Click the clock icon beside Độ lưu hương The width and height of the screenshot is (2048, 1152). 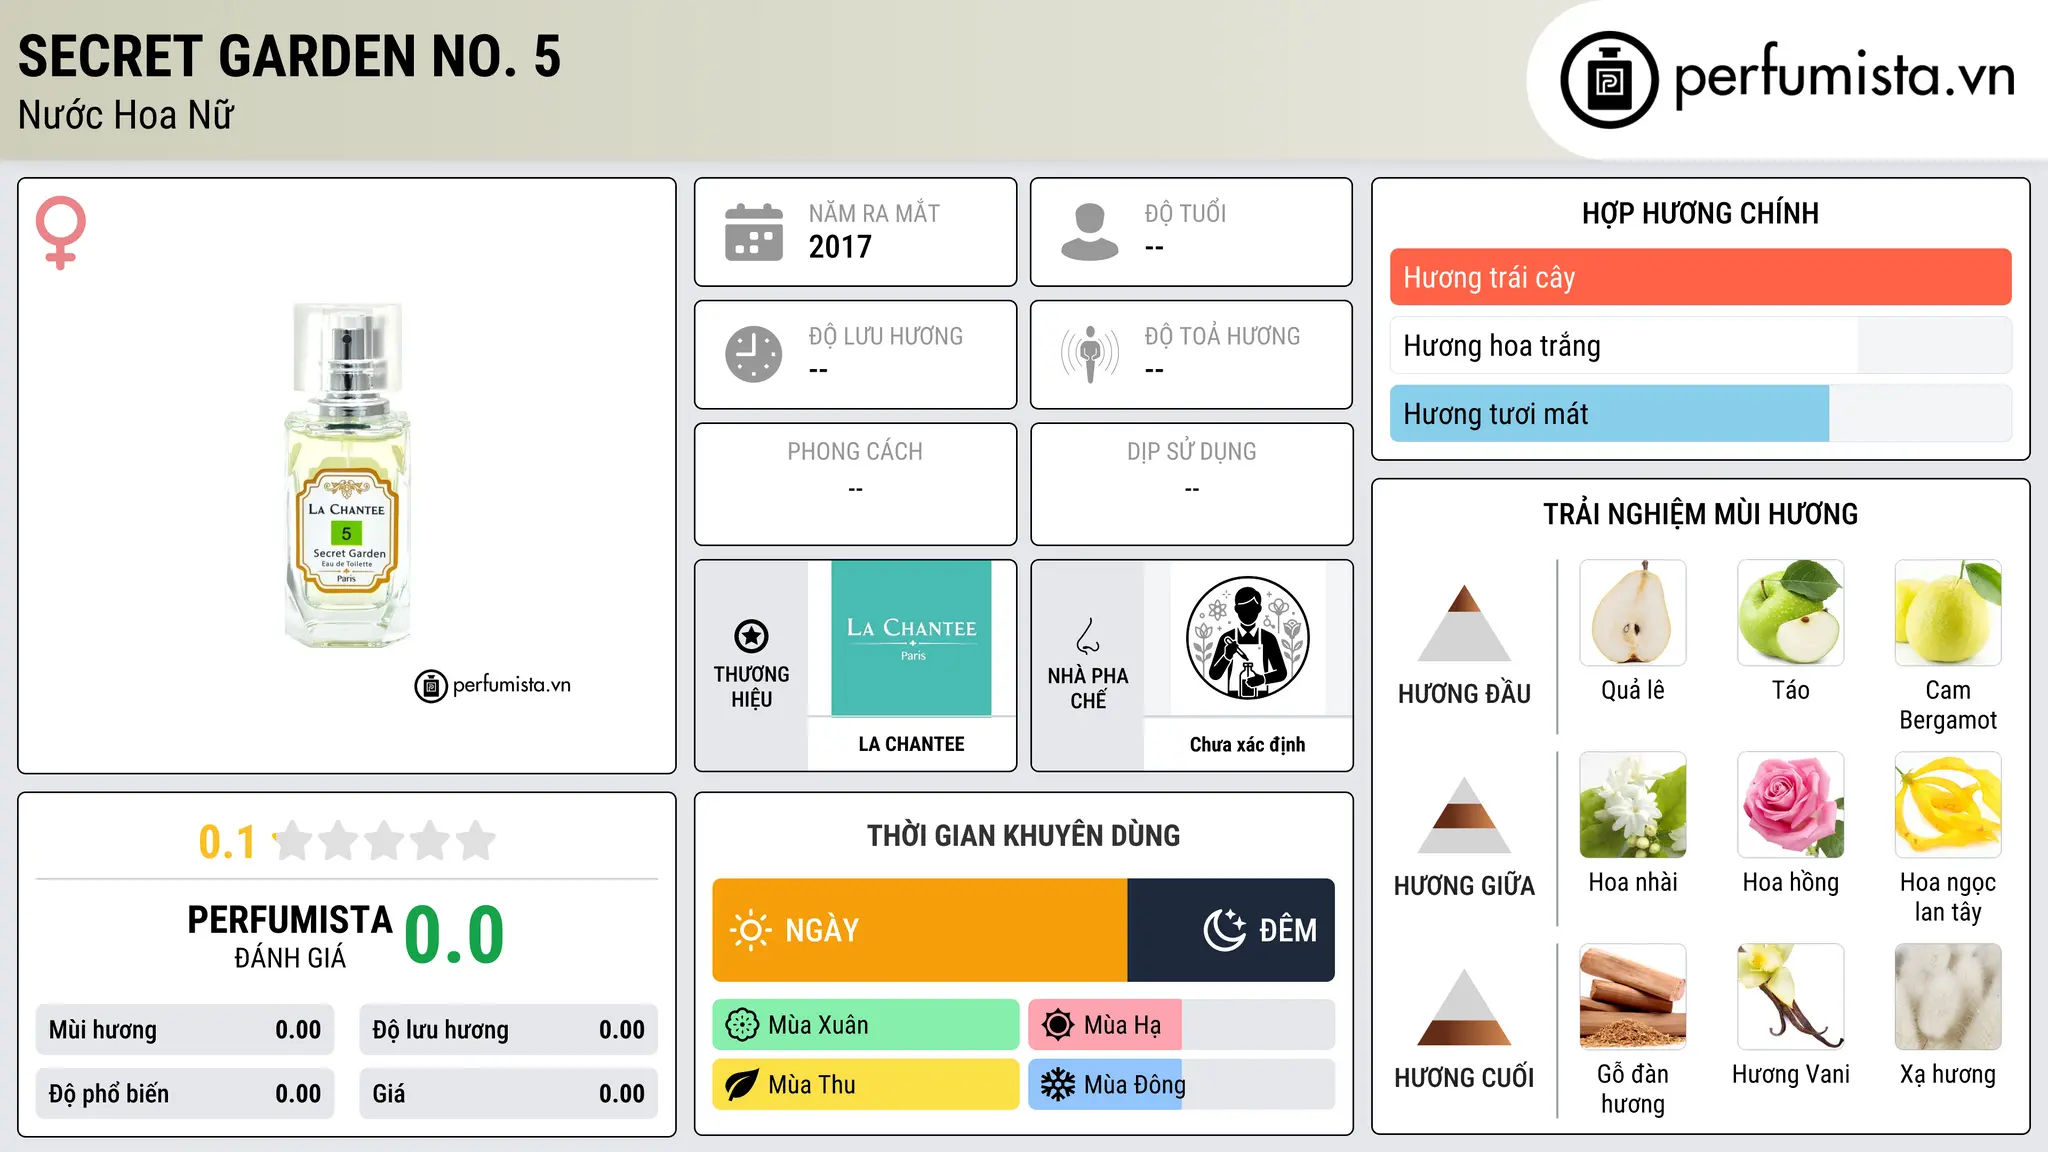click(x=754, y=354)
